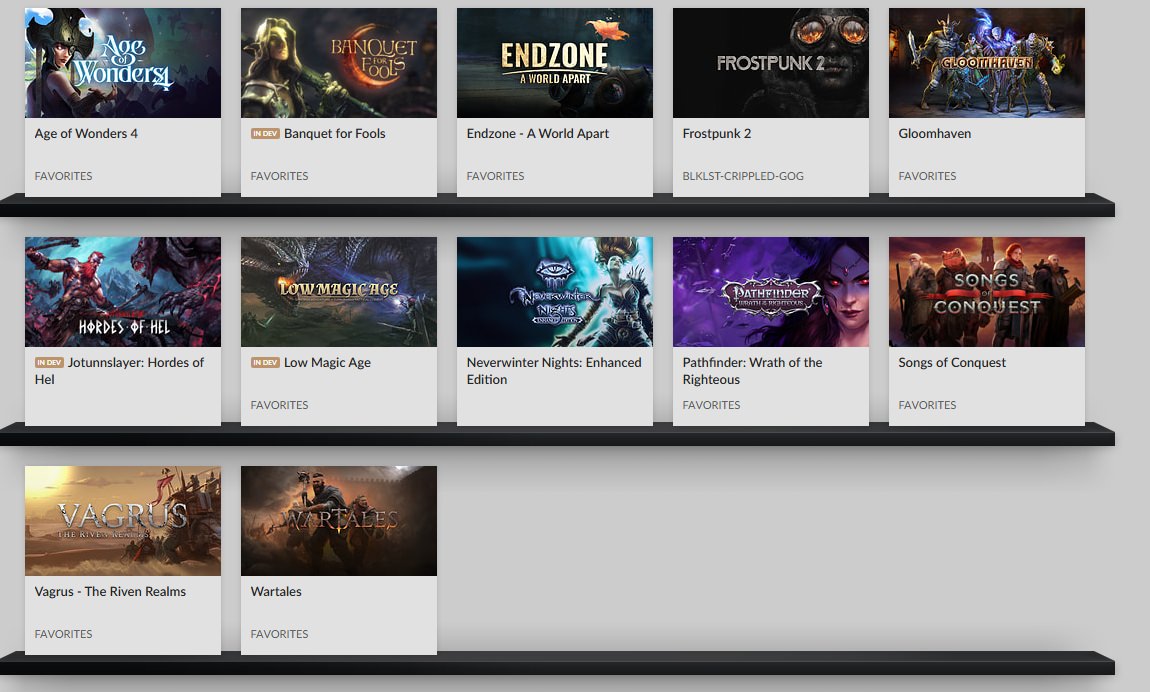
Task: Open the Age of Wonders 4 cover art
Action: click(122, 63)
